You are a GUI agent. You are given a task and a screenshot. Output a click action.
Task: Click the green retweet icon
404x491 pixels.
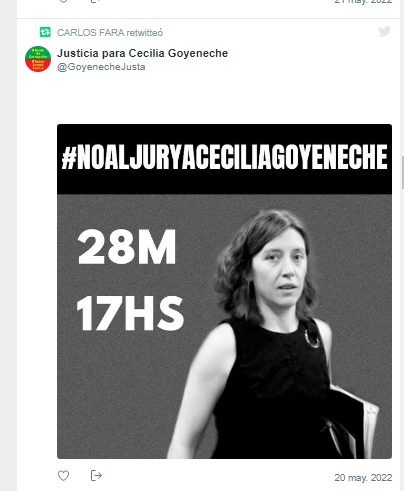coord(45,32)
